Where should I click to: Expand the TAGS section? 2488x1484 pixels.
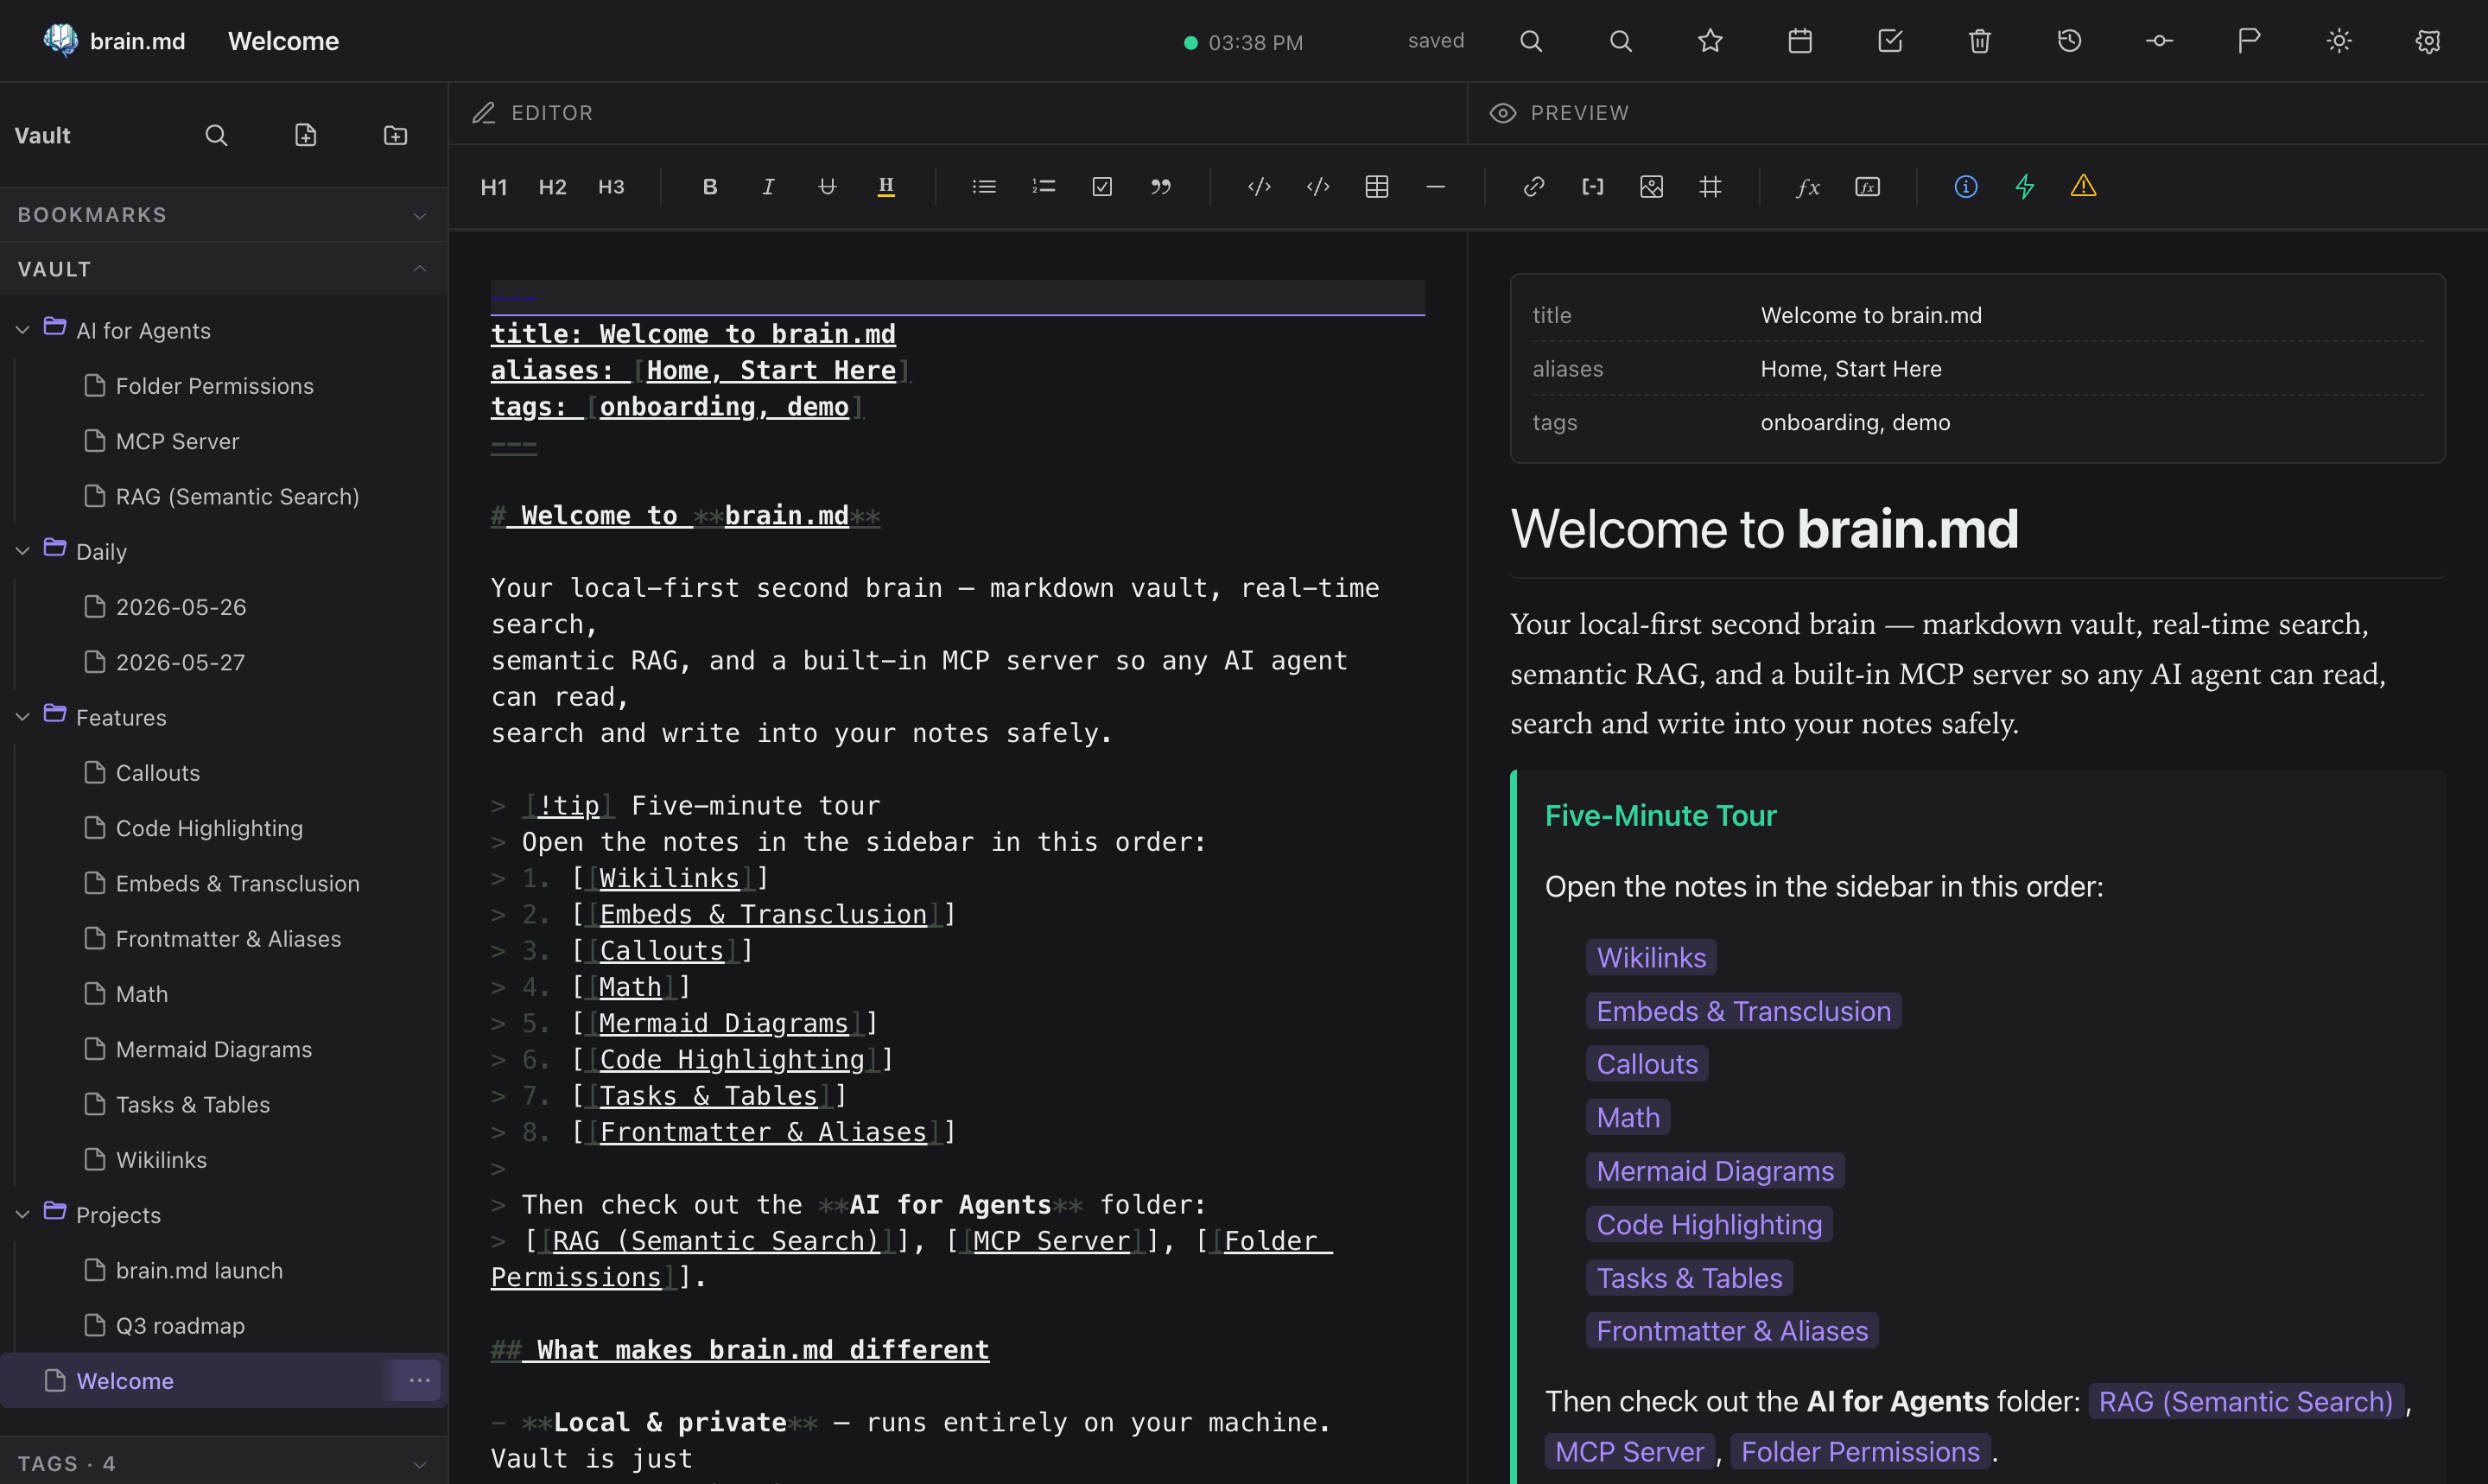click(x=224, y=1463)
